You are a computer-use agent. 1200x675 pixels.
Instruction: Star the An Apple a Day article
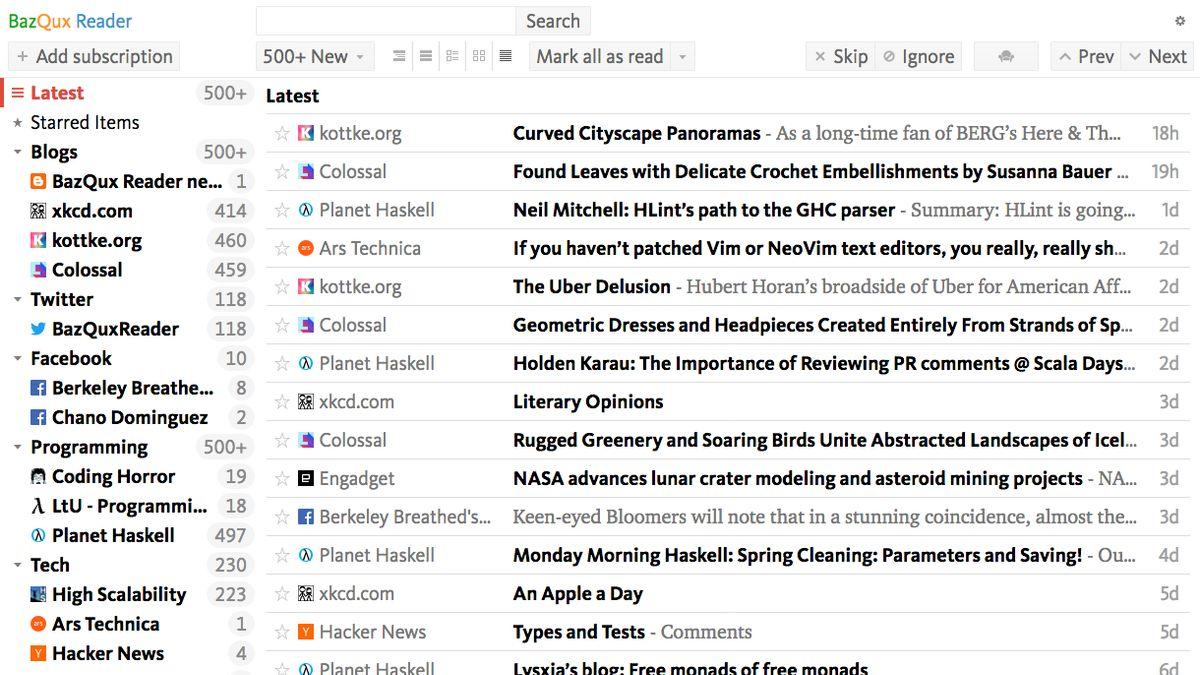[282, 594]
